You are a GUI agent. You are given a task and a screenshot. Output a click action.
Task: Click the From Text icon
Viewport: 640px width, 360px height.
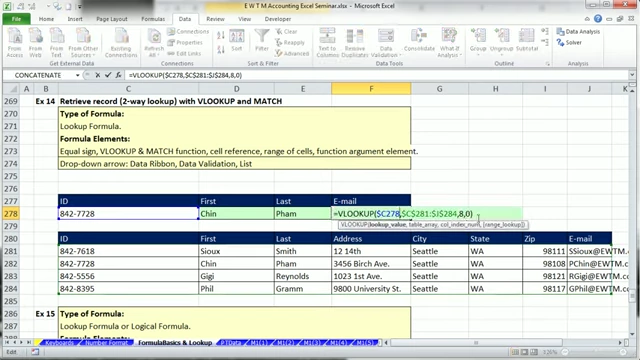coord(56,43)
